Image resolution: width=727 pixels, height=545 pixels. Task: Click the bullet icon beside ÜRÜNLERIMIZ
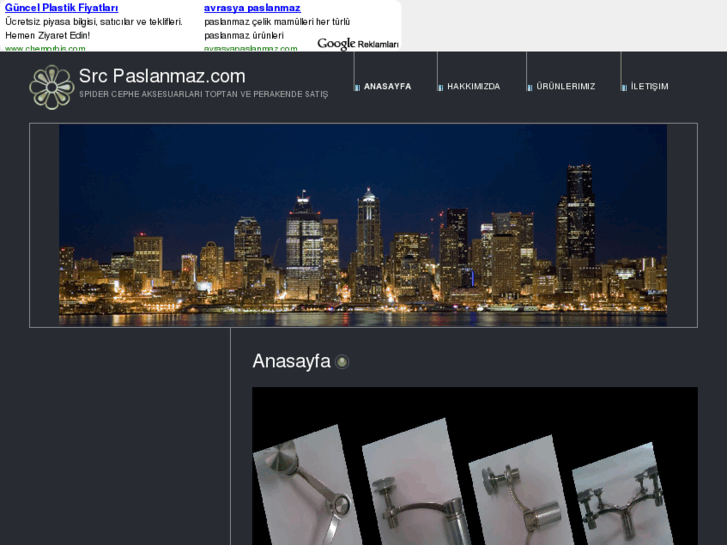[529, 88]
